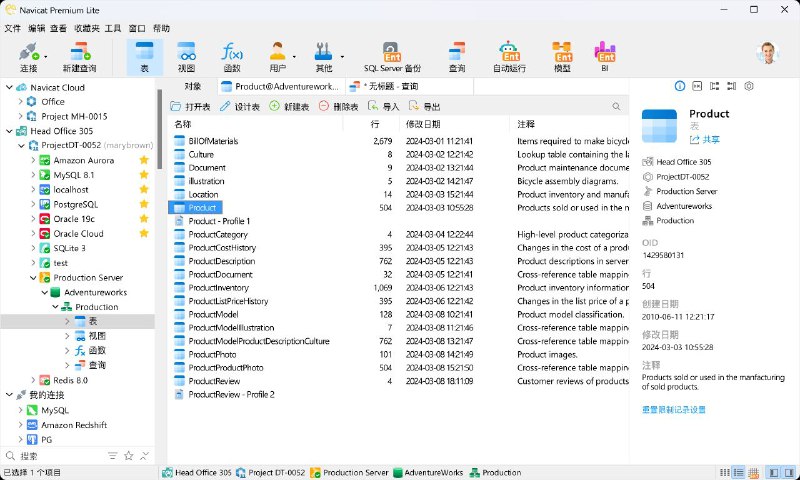Toggle Oracle Cloud favorite star

[x=144, y=233]
